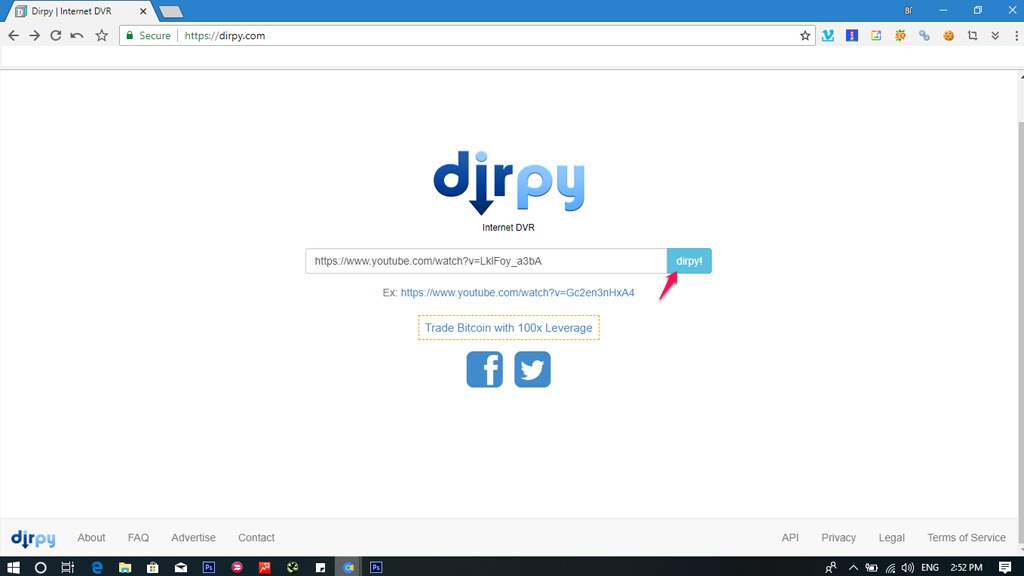Close the Dirpy | Internet DVR tab
The width and height of the screenshot is (1024, 576).
143,11
